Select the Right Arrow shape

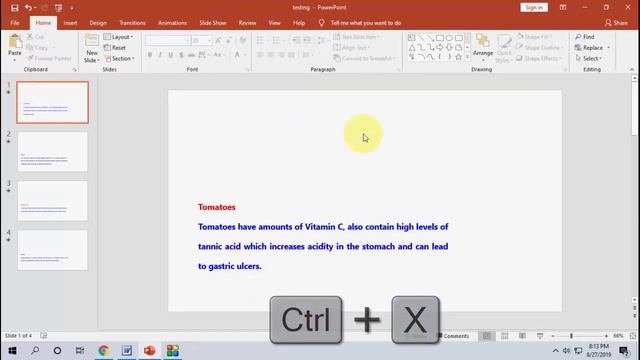tap(440, 48)
